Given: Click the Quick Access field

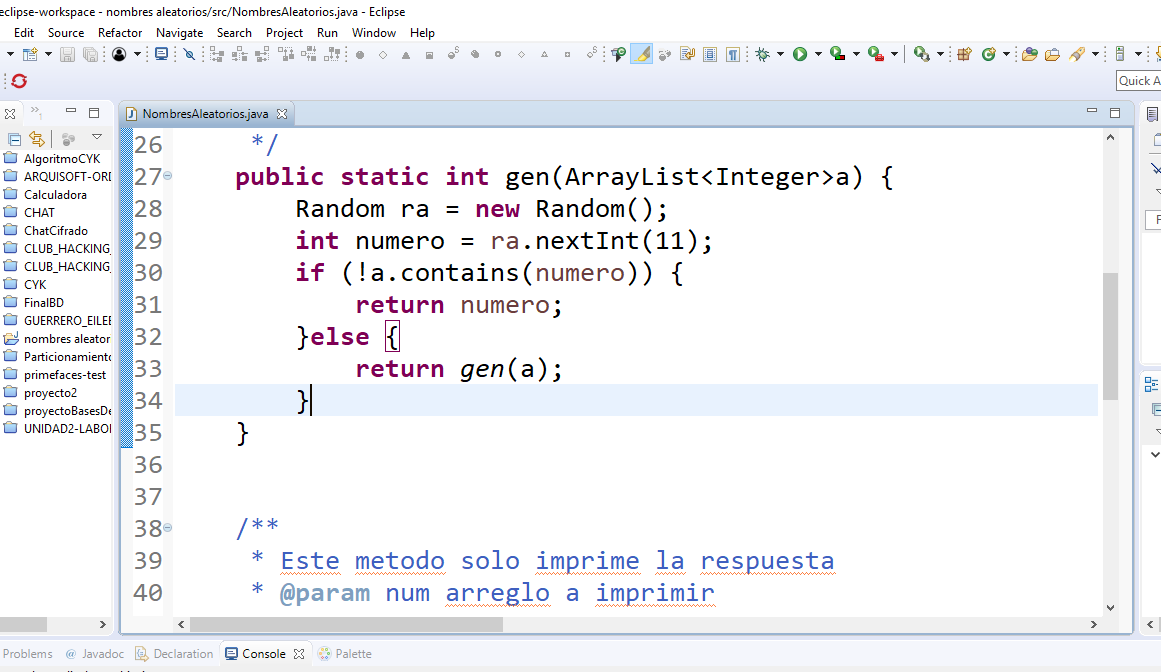Looking at the screenshot, I should 1139,81.
